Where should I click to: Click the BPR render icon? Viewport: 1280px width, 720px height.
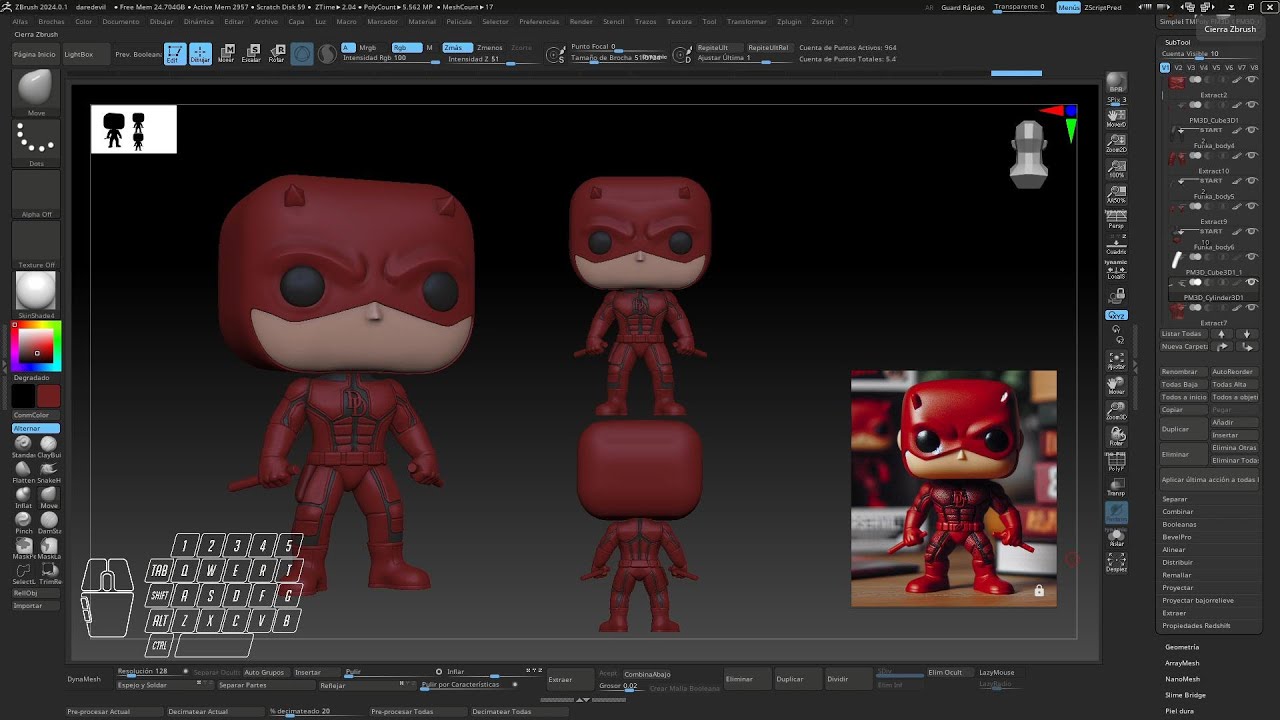click(1116, 84)
